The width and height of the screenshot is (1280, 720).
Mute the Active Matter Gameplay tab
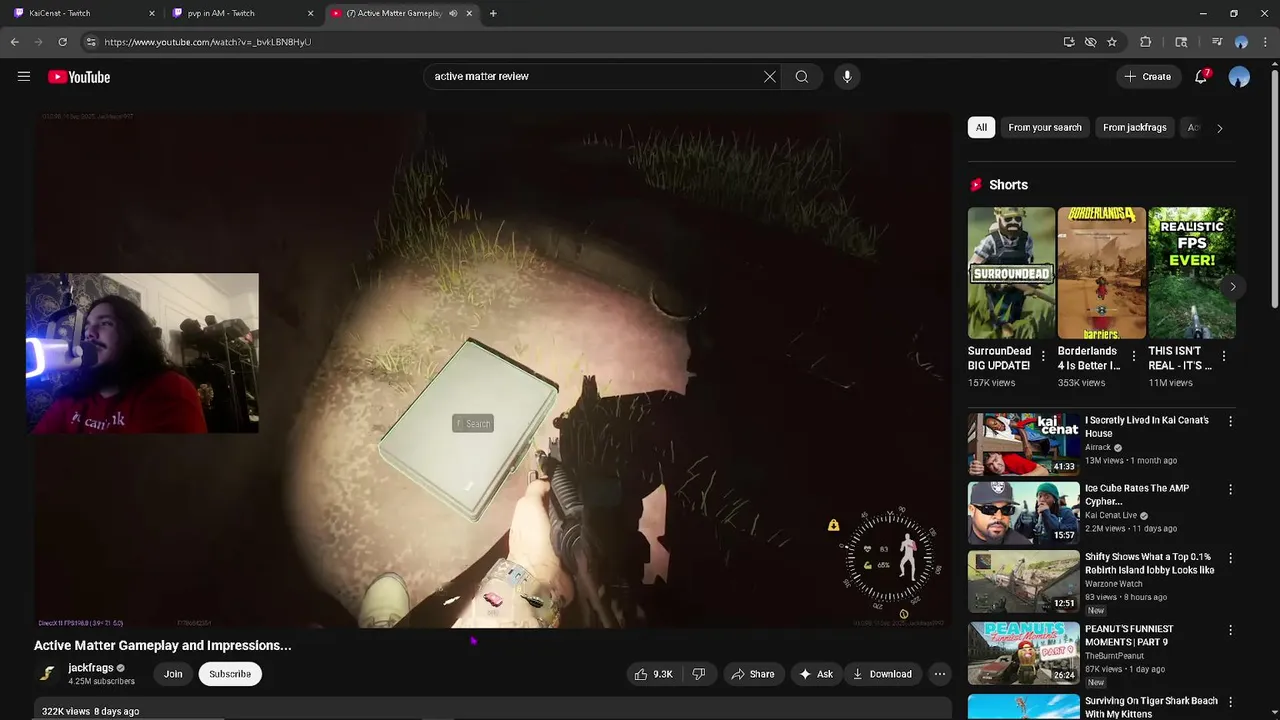[453, 13]
